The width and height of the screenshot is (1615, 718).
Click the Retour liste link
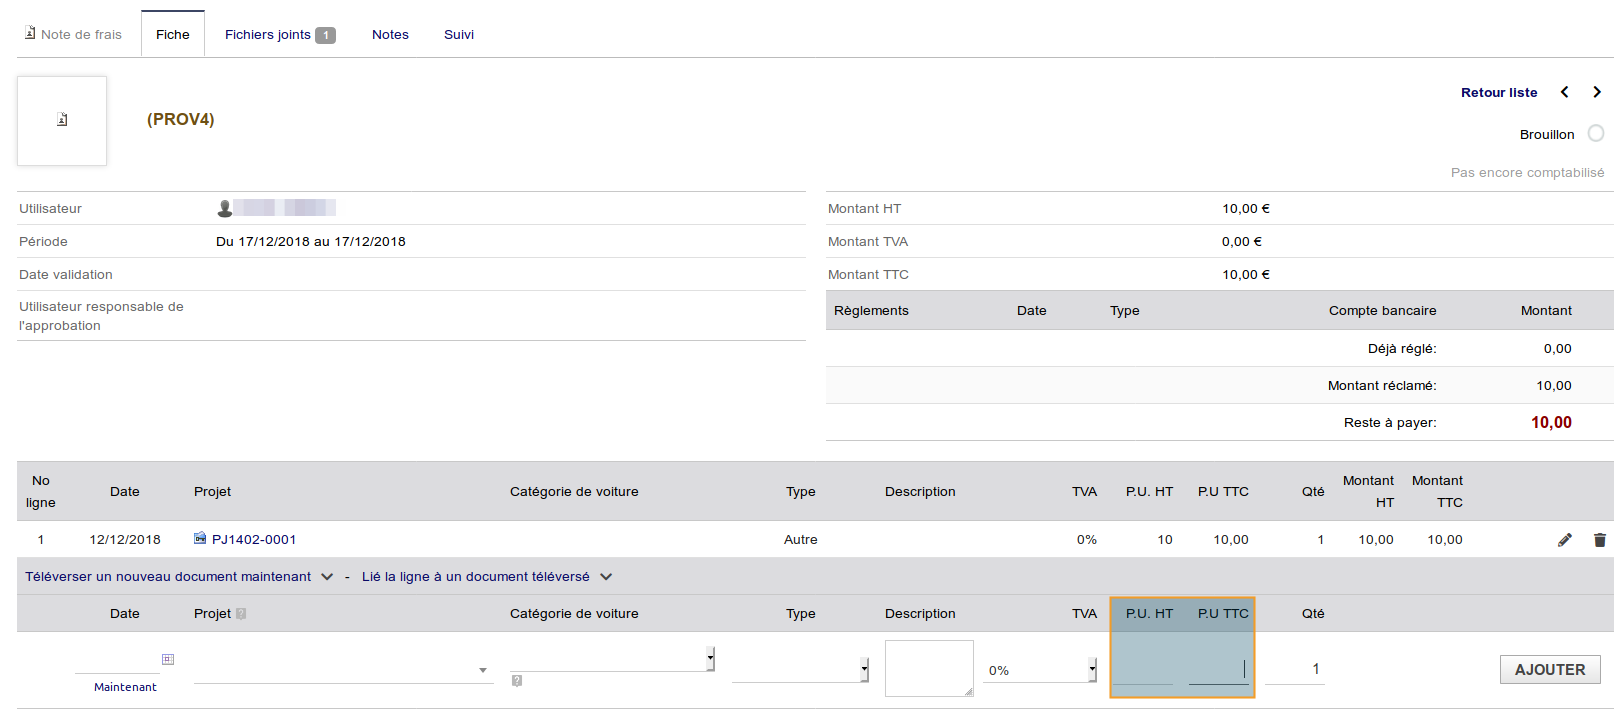pyautogui.click(x=1499, y=93)
